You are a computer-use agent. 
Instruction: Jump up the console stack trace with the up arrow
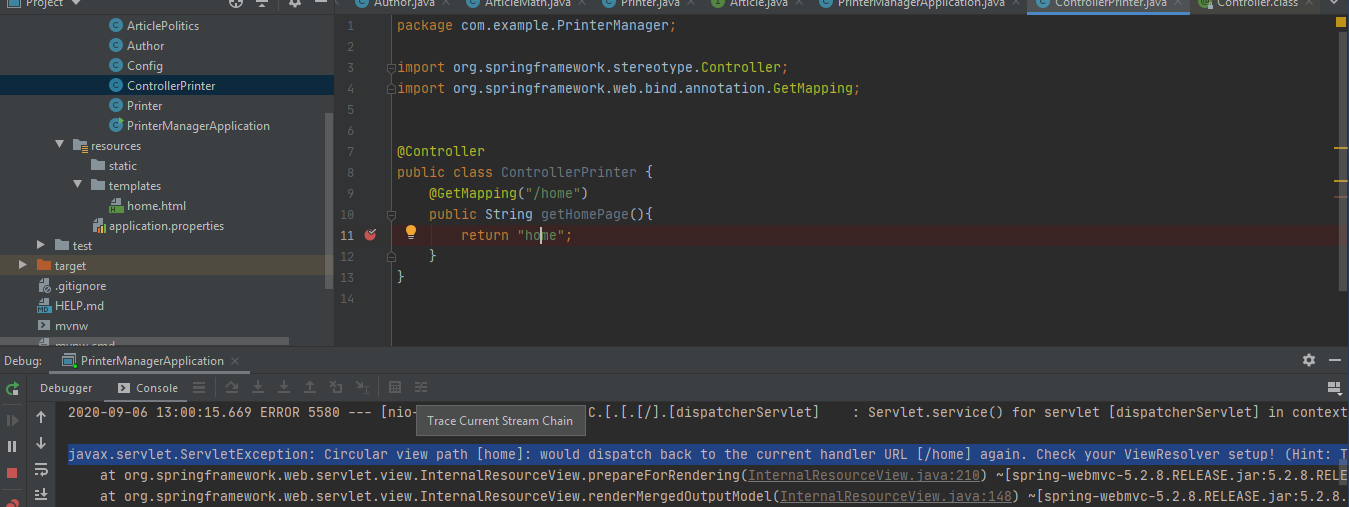point(41,417)
